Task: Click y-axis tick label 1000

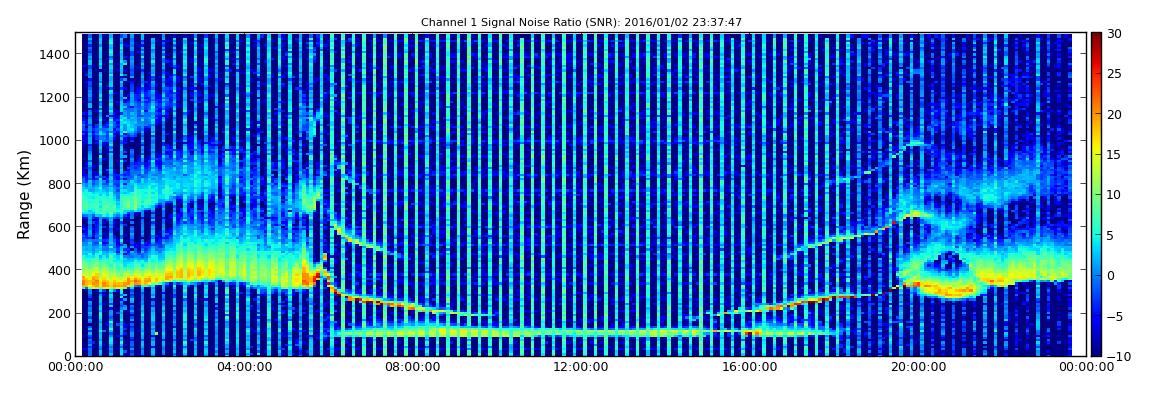Action: coord(55,141)
